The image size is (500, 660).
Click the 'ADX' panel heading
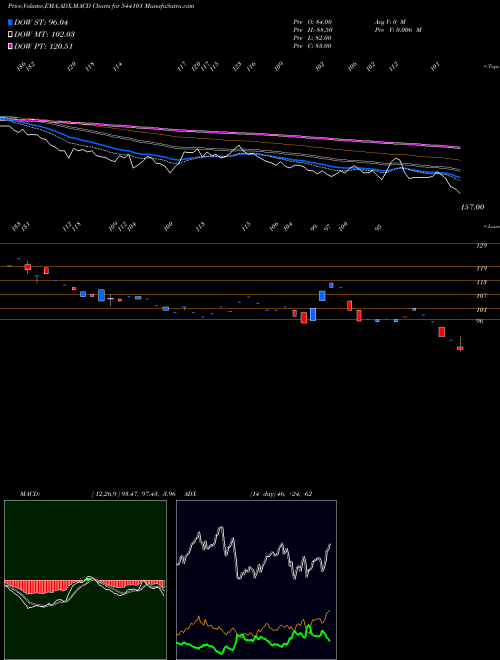click(x=190, y=494)
